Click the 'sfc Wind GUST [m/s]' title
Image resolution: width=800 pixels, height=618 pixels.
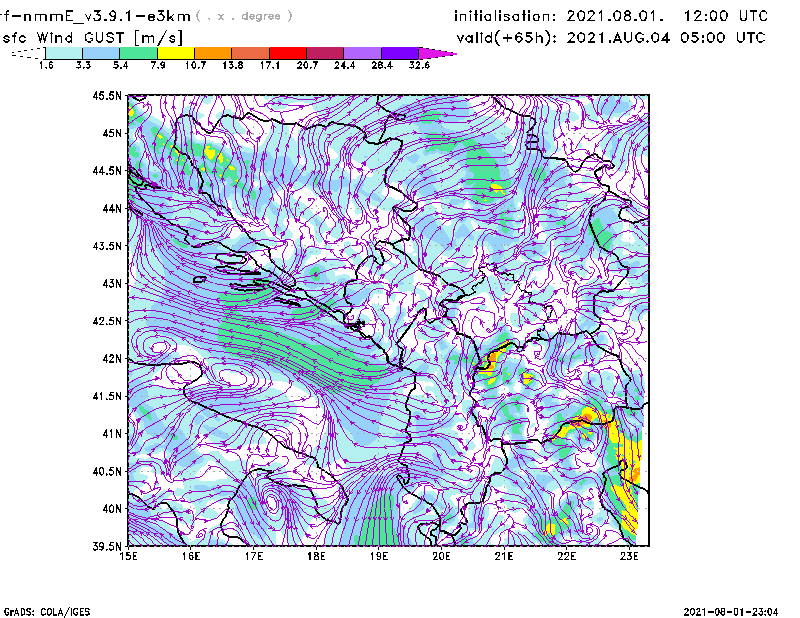[92, 38]
